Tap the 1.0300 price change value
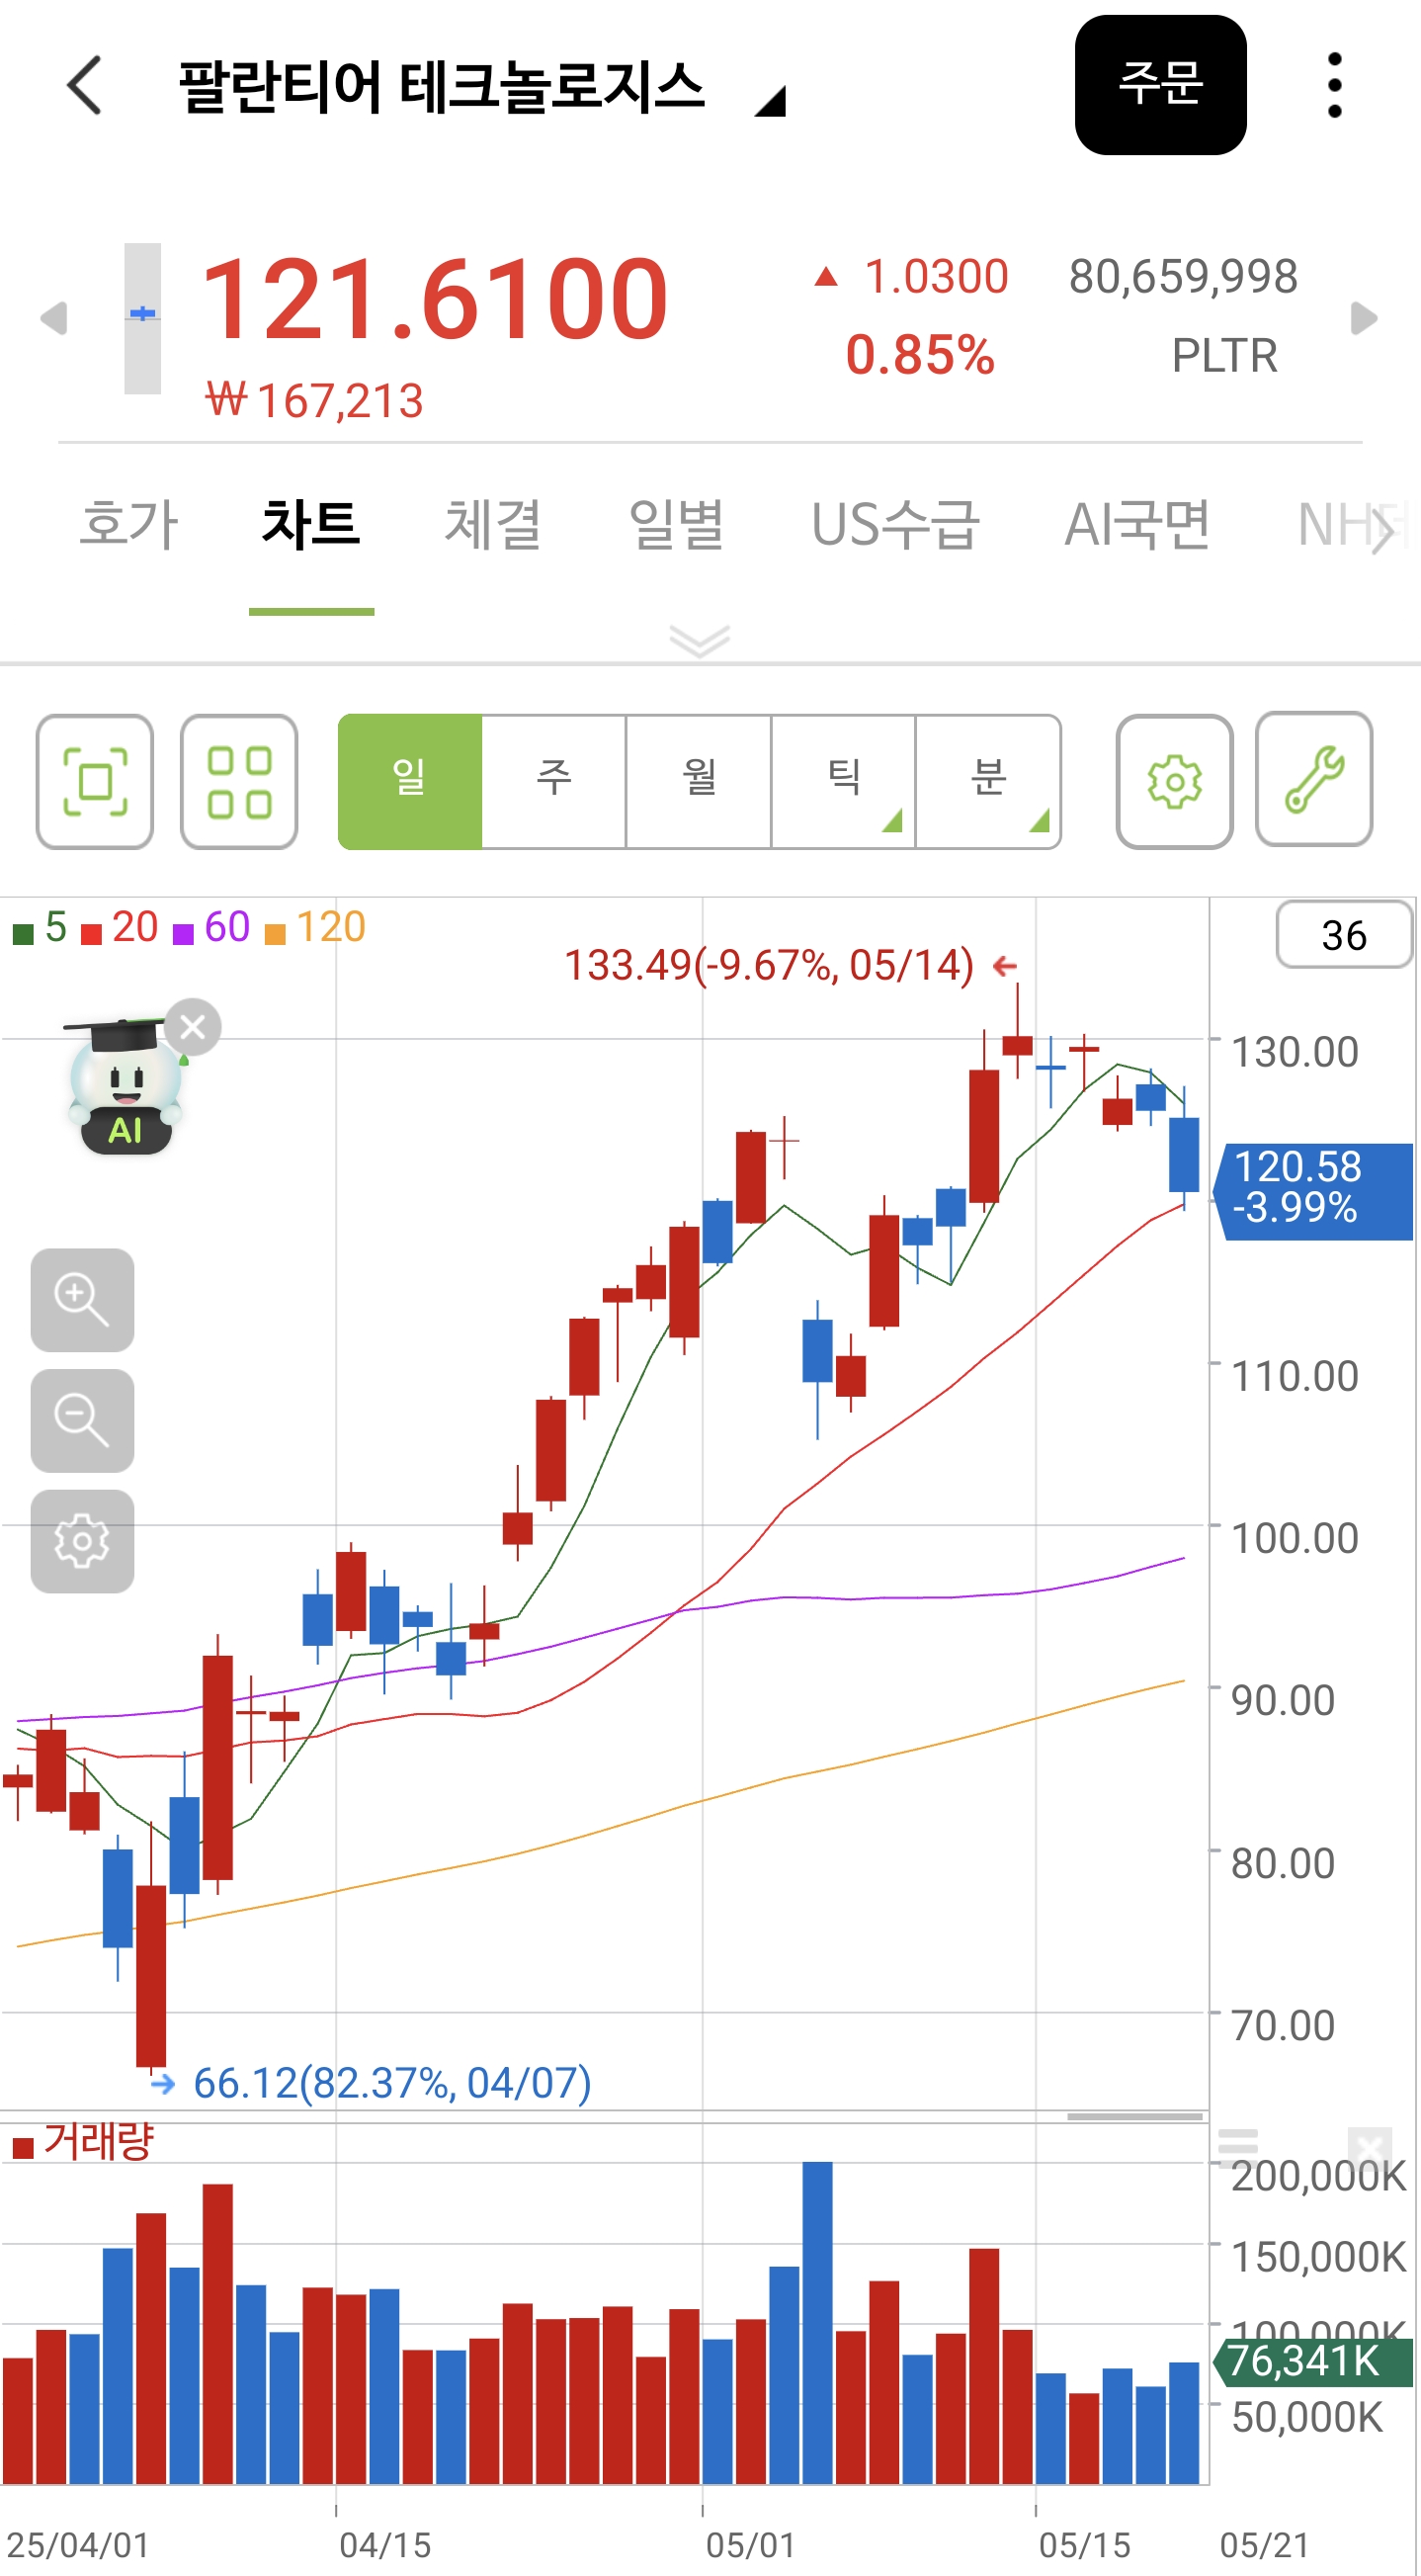This screenshot has height=2576, width=1421. point(936,276)
